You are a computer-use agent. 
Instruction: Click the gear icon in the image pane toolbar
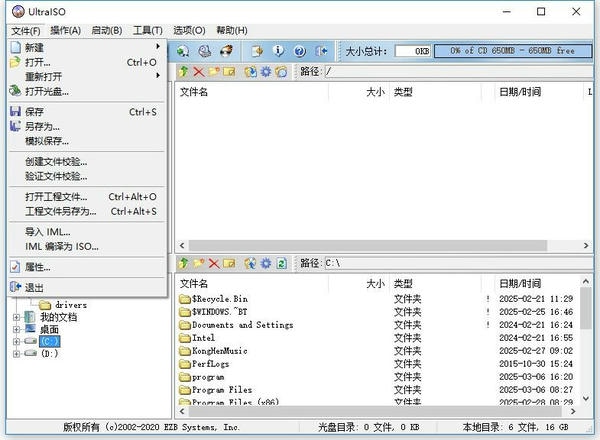coord(266,72)
